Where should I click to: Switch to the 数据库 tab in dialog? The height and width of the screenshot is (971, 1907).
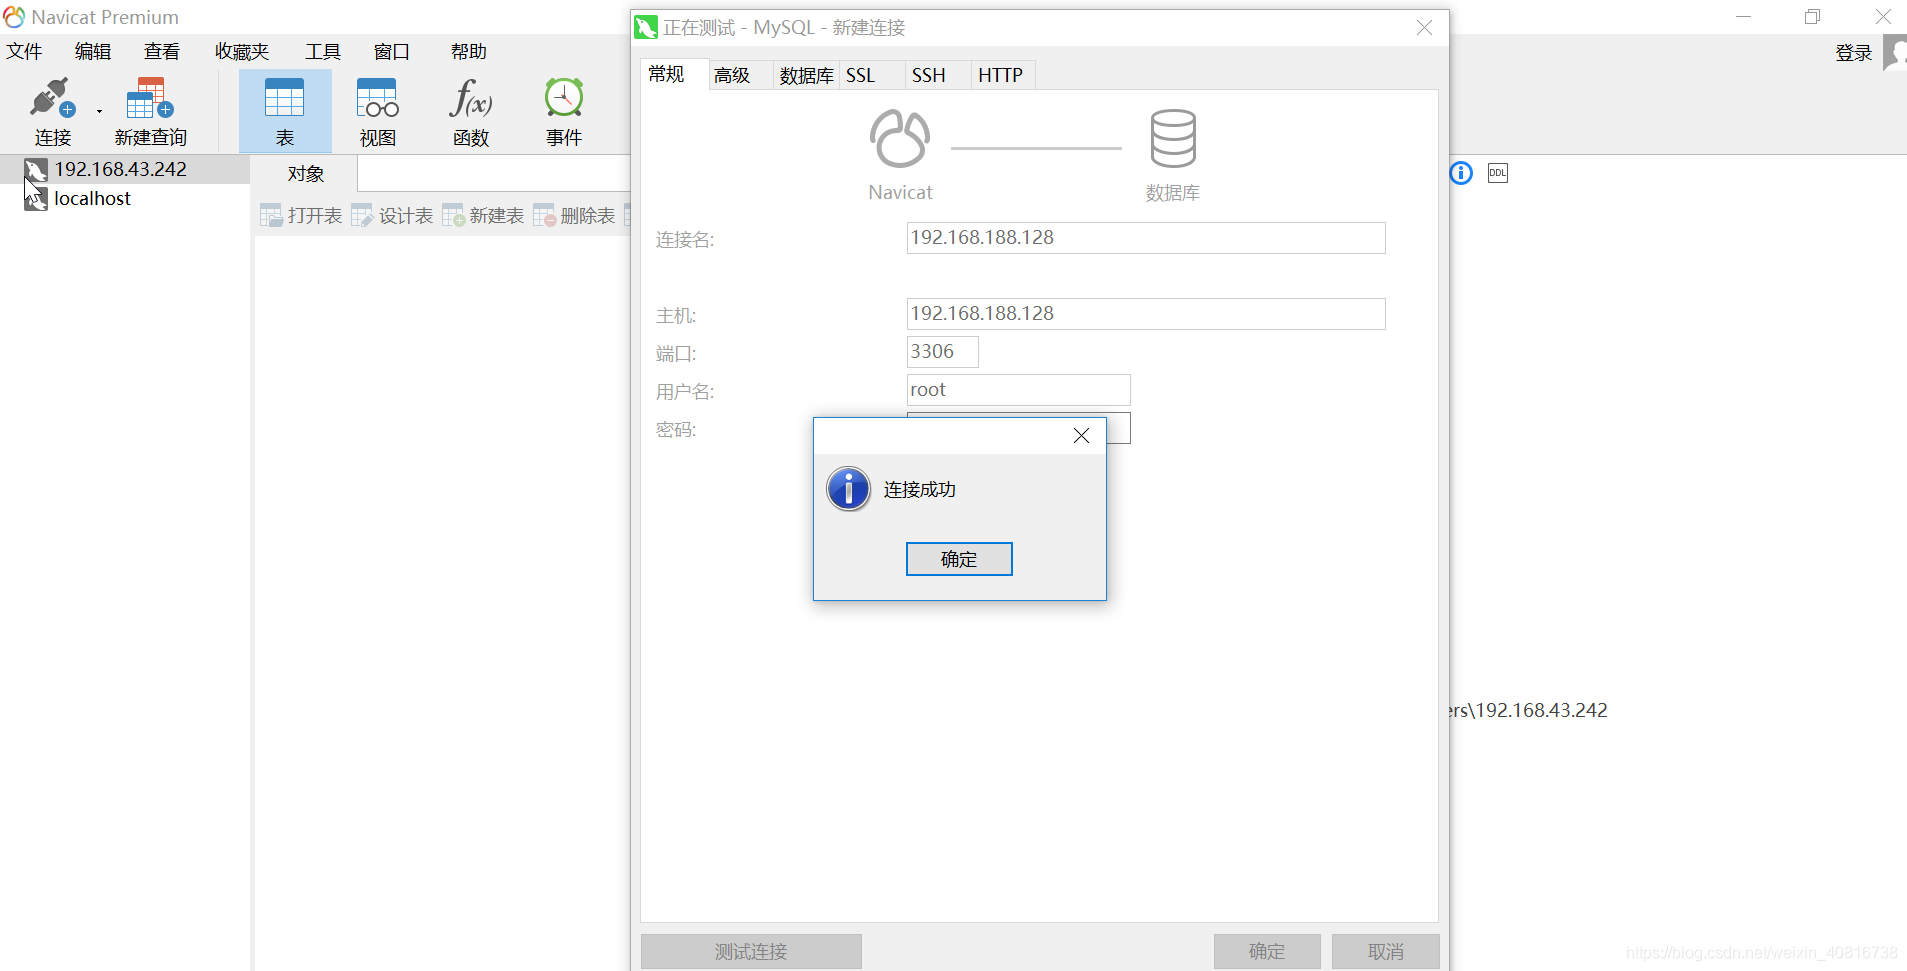806,75
